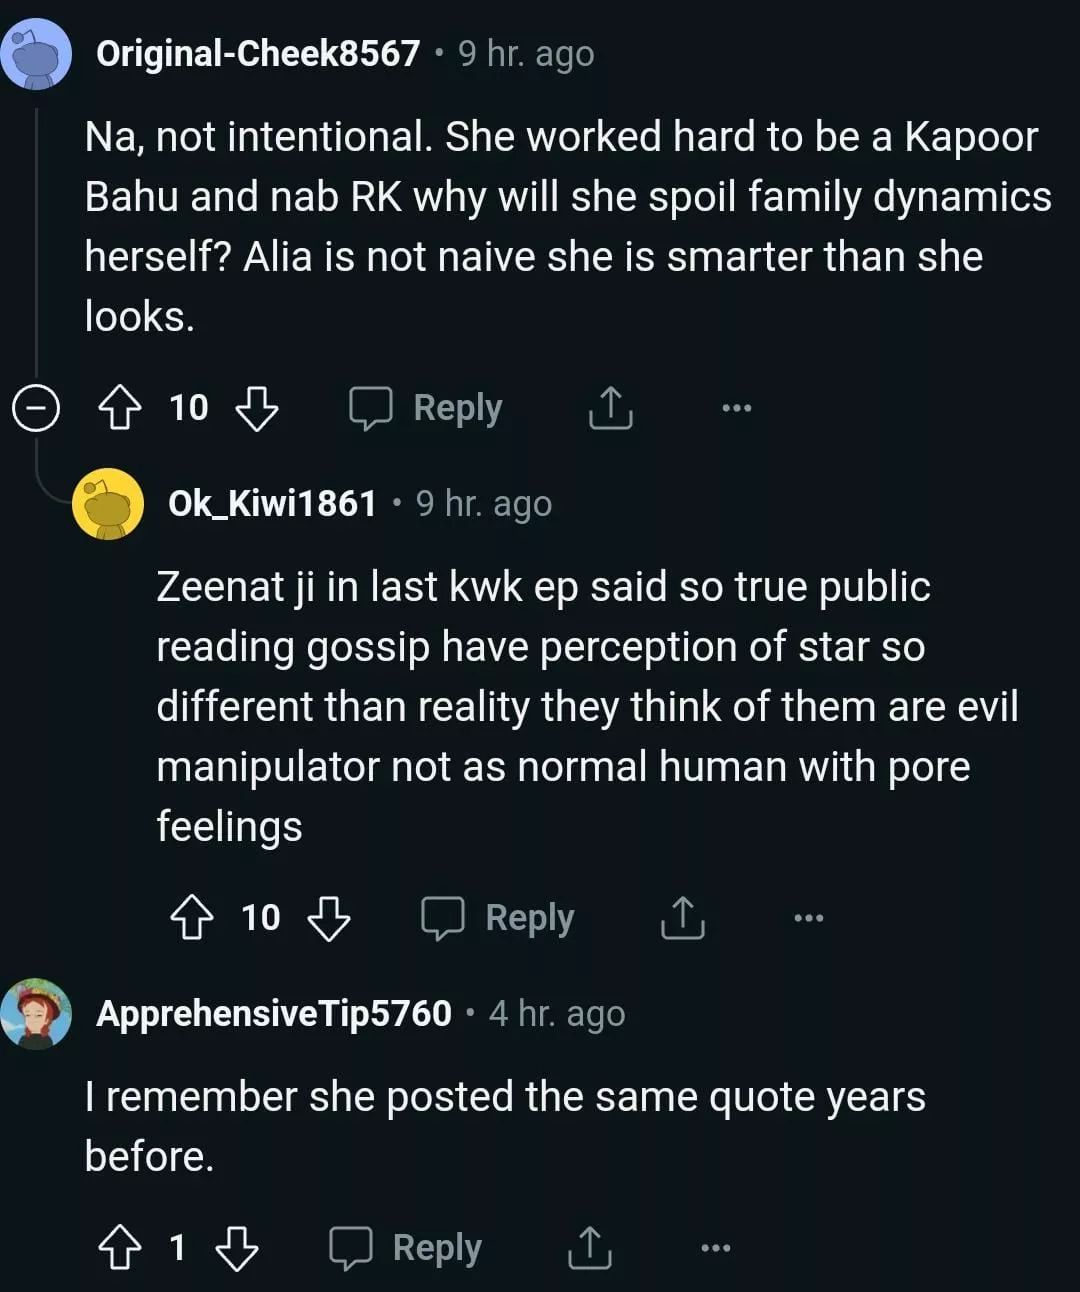The height and width of the screenshot is (1292, 1080).
Task: Upvote ApprehensiveTip5760's comment
Action: (120, 1248)
